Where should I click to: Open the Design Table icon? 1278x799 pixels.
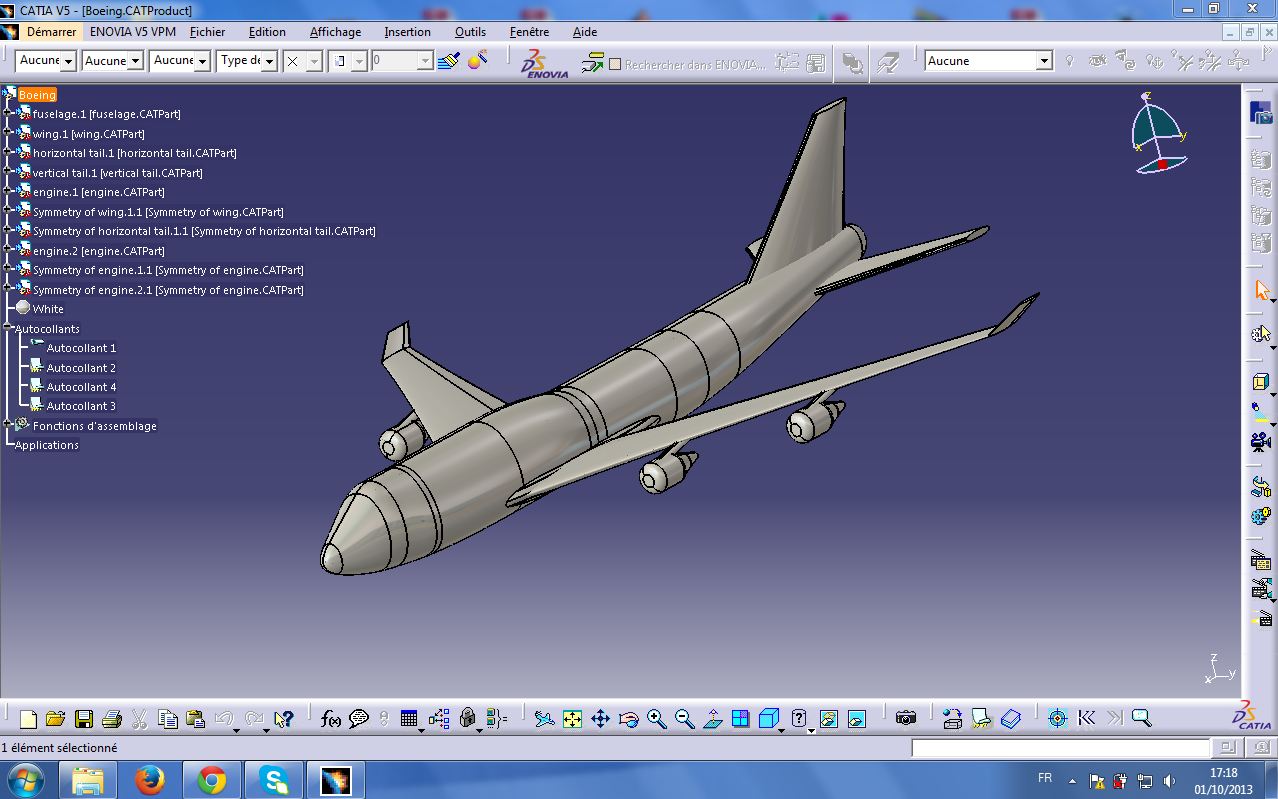click(x=408, y=718)
